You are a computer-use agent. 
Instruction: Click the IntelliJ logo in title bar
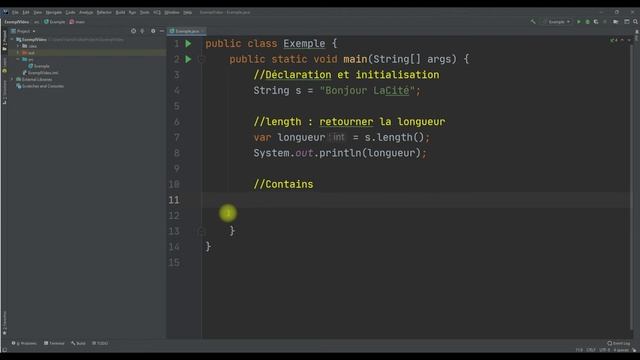pos(5,12)
